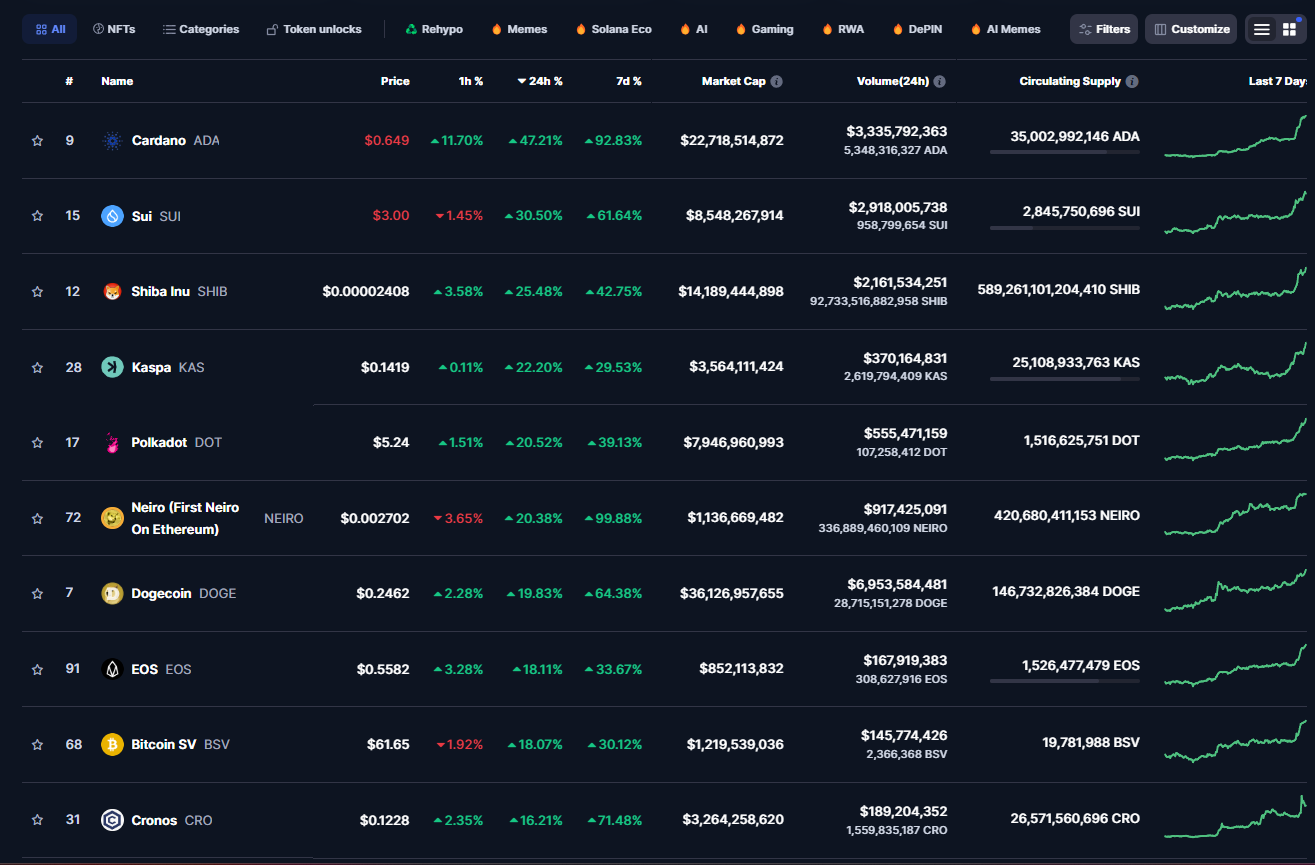Select the Solana Eco category tab
The width and height of the screenshot is (1315, 865).
(x=613, y=30)
